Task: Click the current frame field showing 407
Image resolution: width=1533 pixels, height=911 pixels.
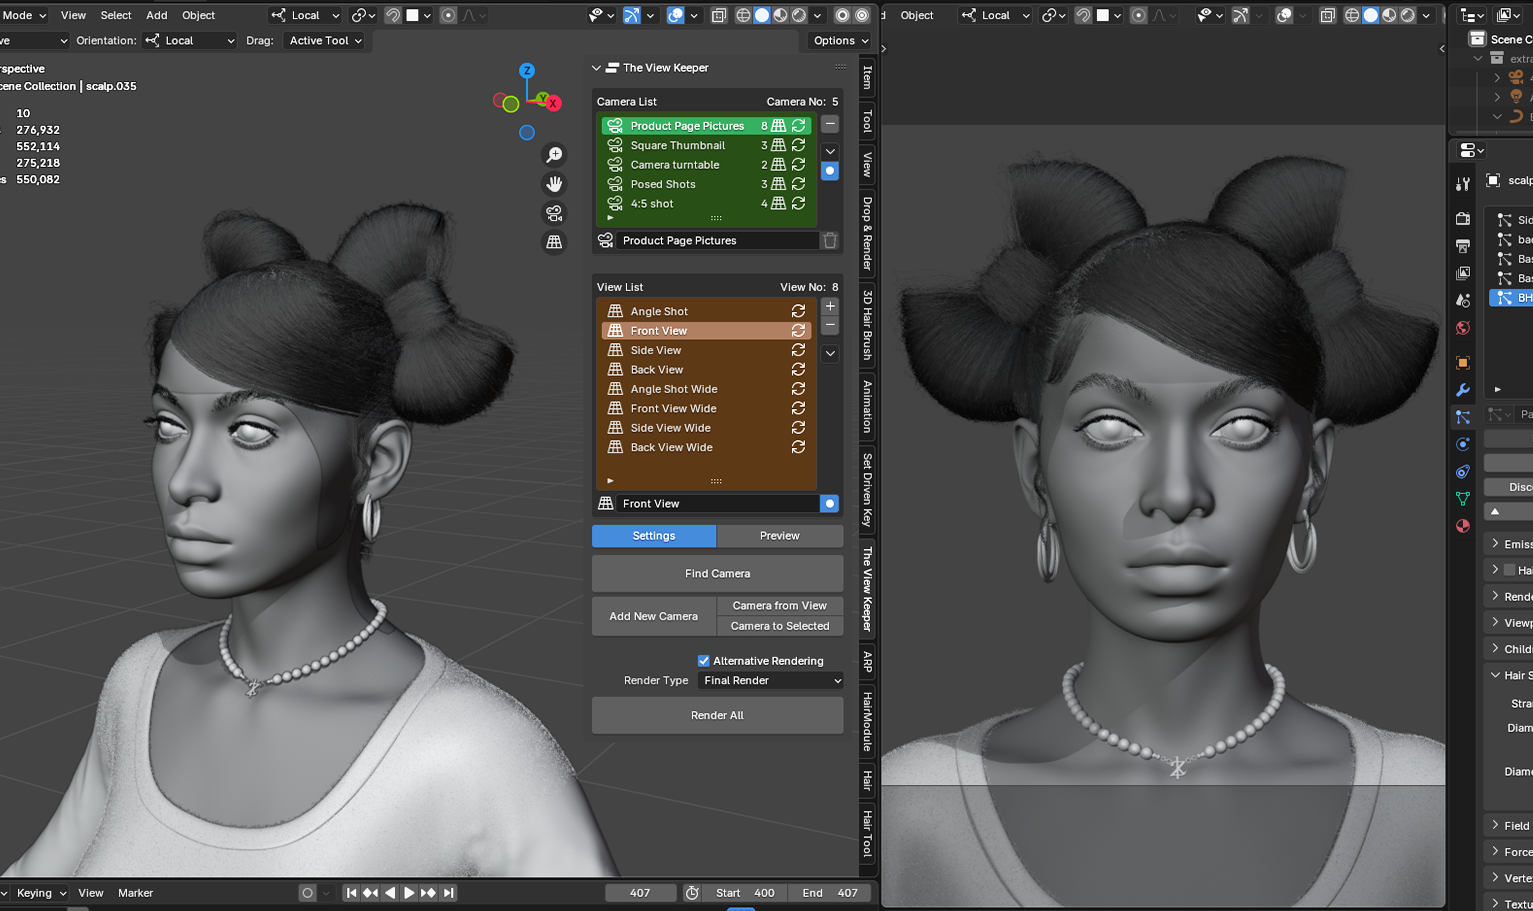Action: point(640,893)
